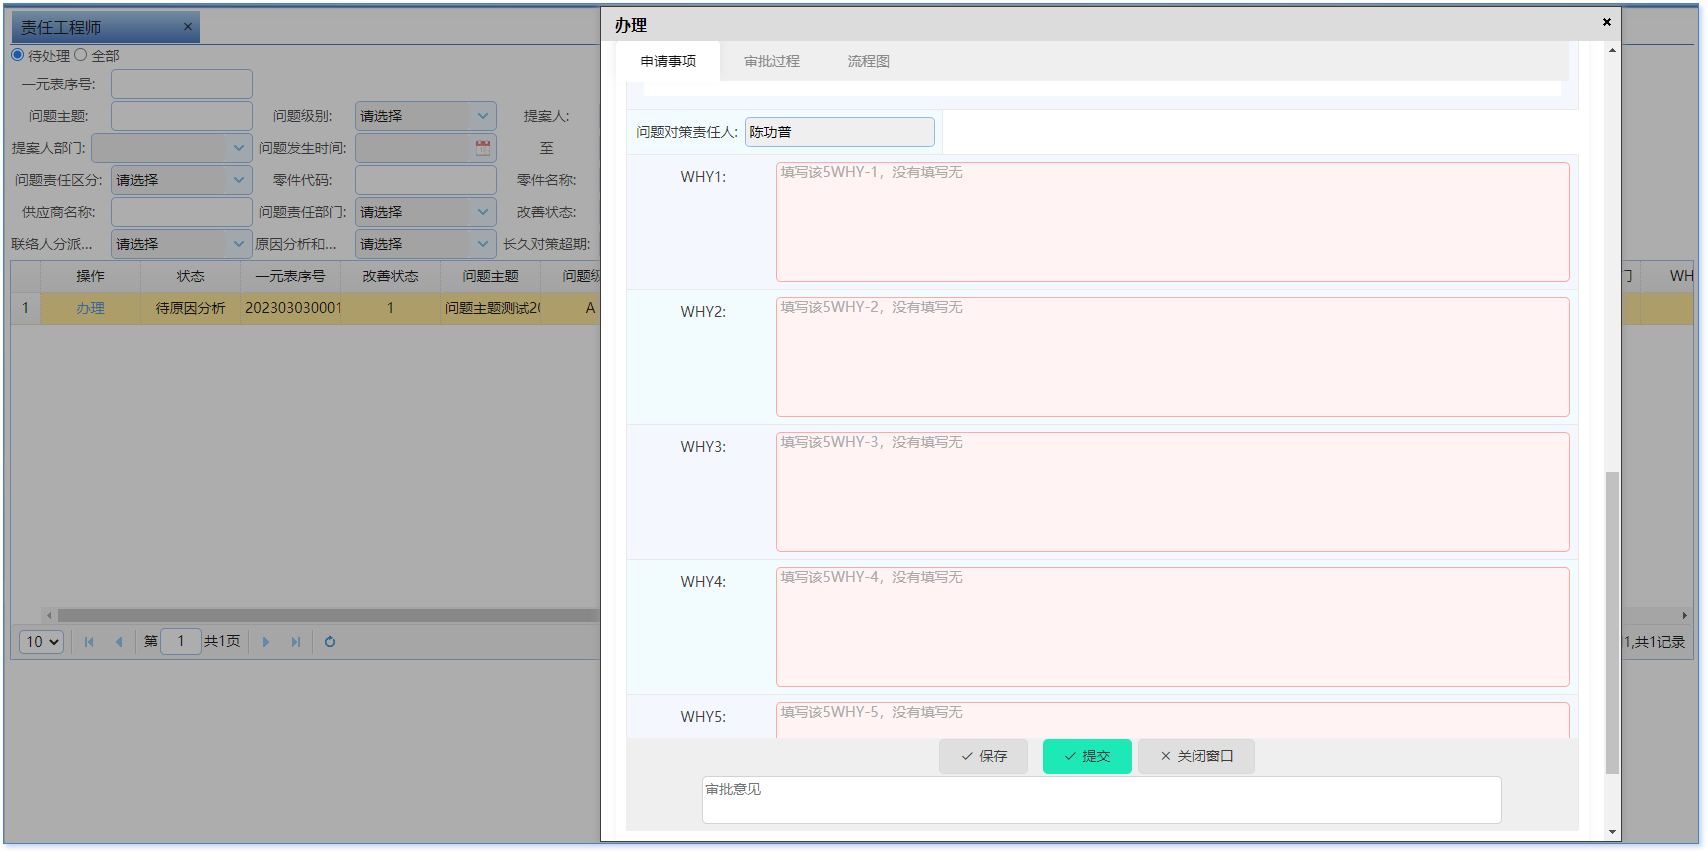The width and height of the screenshot is (1708, 853).
Task: Go to first page in pager
Action: point(89,642)
